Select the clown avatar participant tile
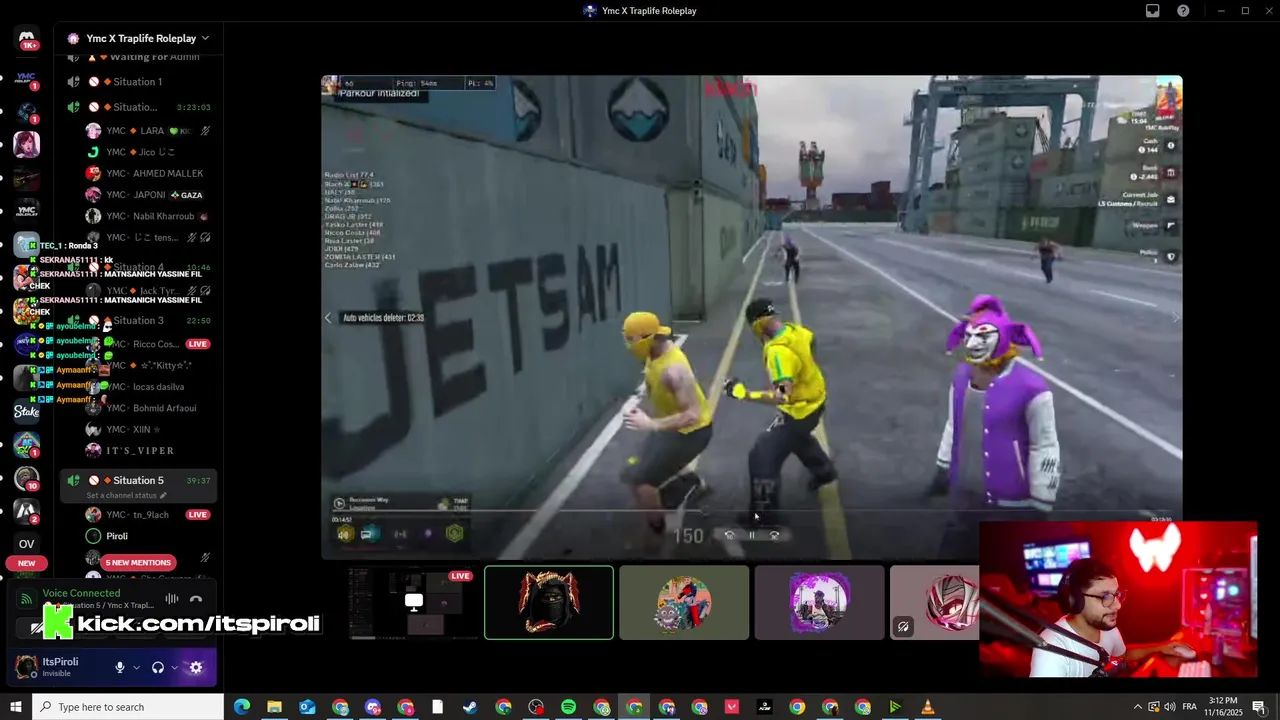The height and width of the screenshot is (720, 1280). (x=684, y=602)
